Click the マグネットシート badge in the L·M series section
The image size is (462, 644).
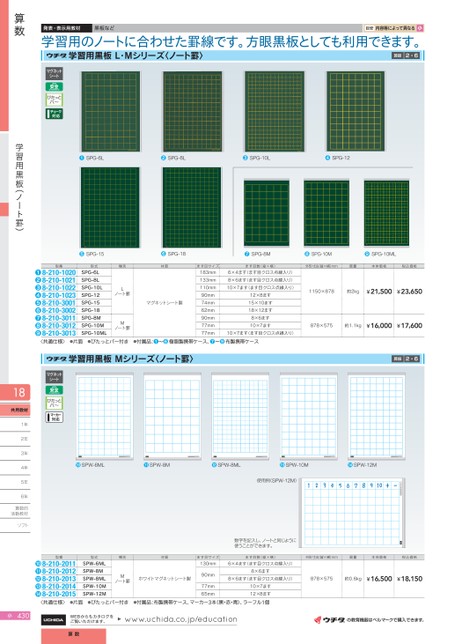(x=54, y=74)
